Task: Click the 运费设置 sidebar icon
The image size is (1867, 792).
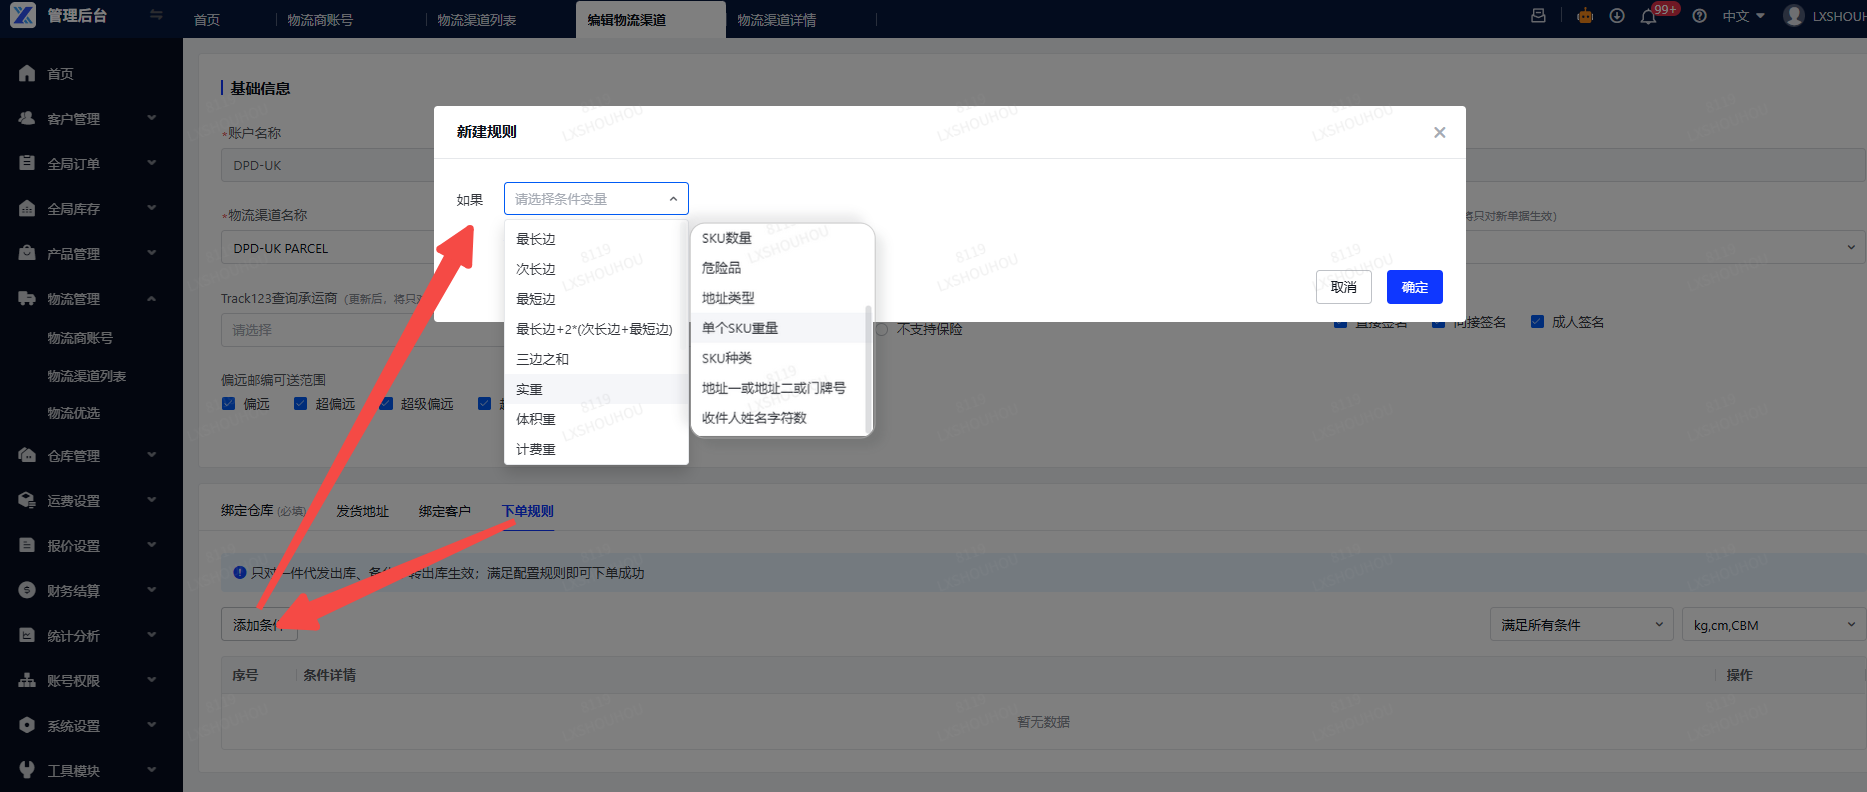Action: pos(27,500)
